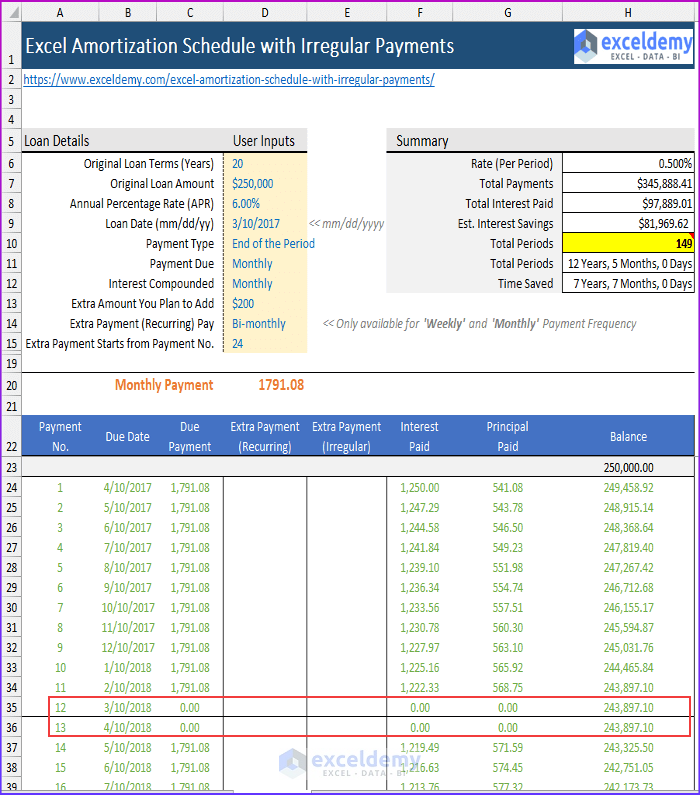This screenshot has width=700, height=795.
Task: Select row 35 header
Action: coord(11,708)
